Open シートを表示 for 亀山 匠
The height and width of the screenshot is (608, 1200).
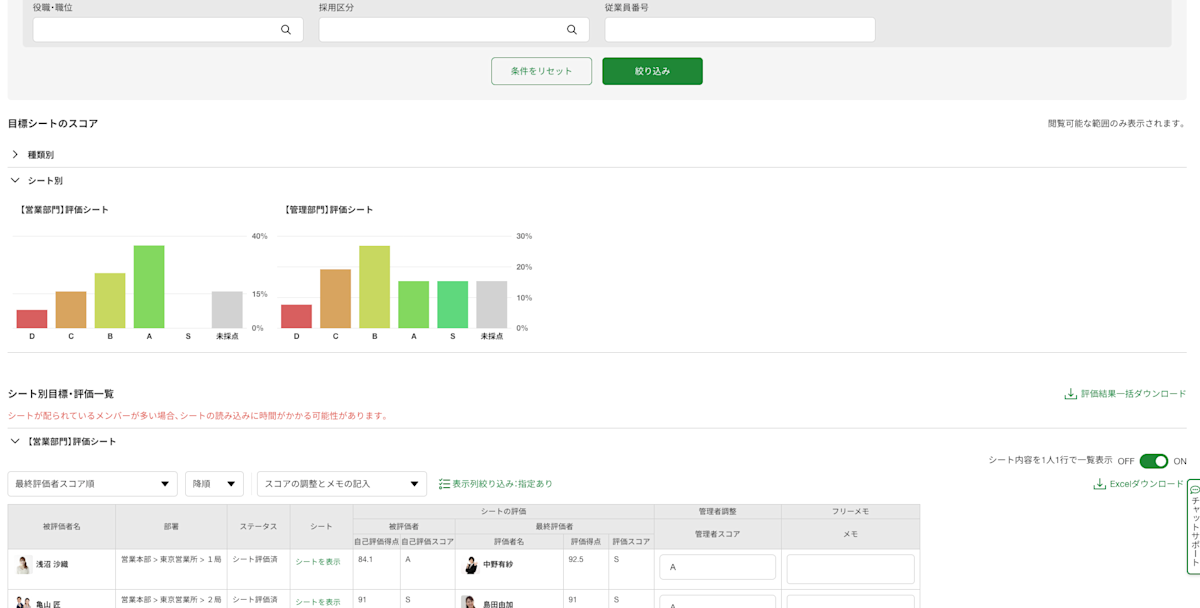317,601
